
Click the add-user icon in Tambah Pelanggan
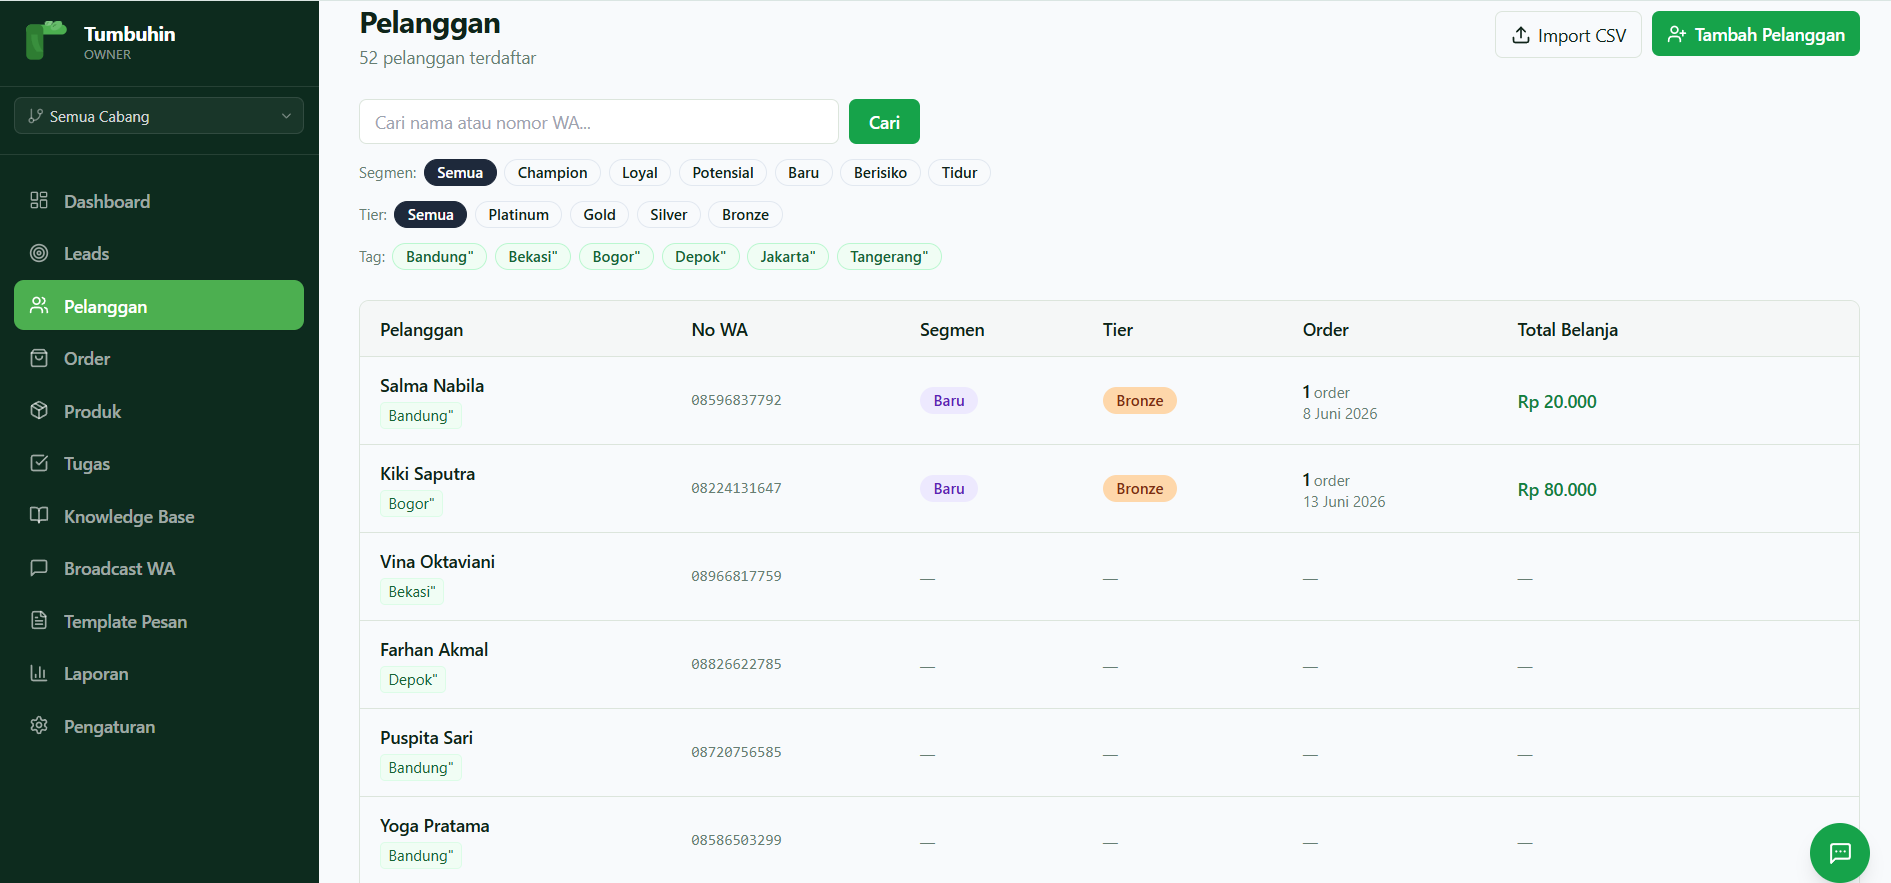1677,34
